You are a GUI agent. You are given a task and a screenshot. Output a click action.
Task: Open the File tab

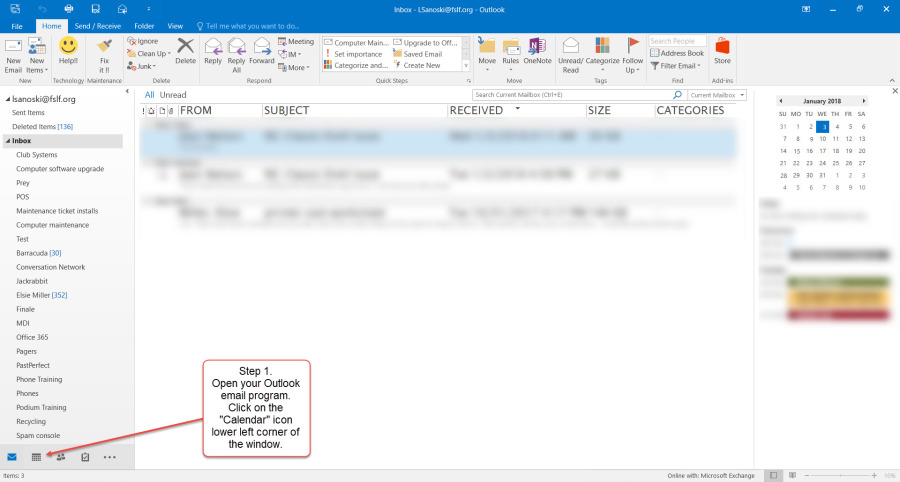pyautogui.click(x=17, y=26)
